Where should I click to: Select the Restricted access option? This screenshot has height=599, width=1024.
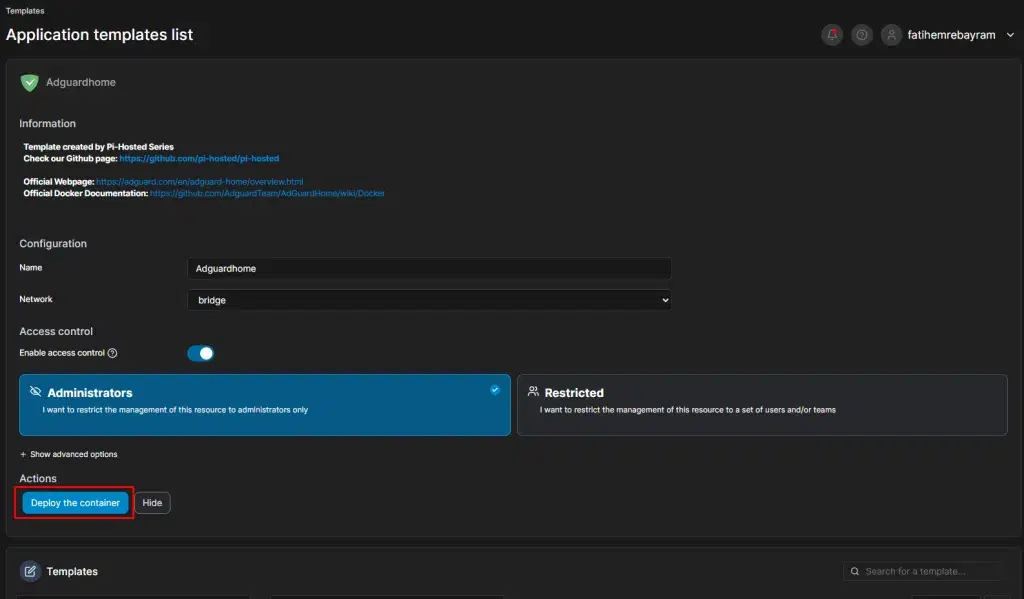[x=762, y=405]
